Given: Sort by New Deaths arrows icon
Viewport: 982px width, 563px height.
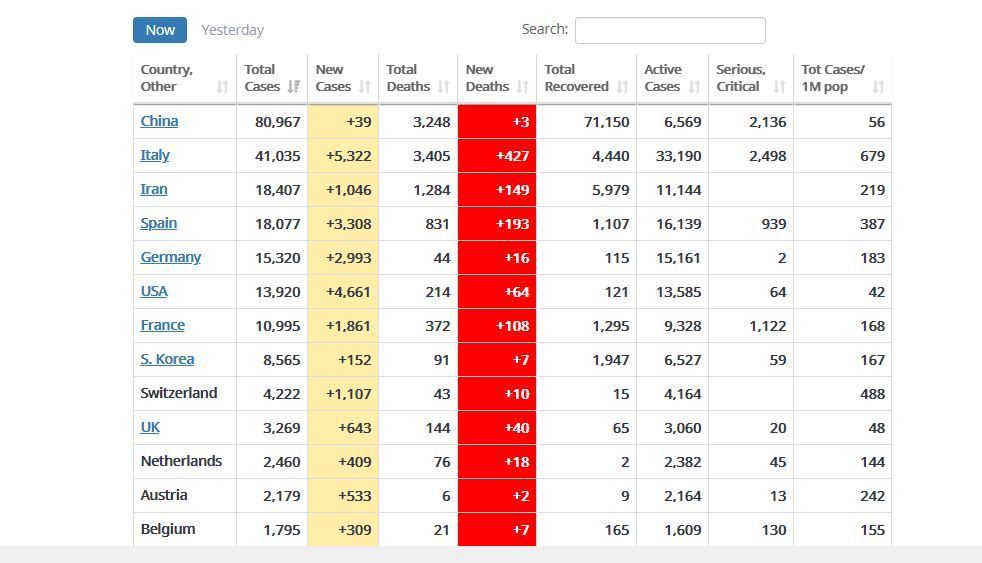Looking at the screenshot, I should tap(522, 87).
